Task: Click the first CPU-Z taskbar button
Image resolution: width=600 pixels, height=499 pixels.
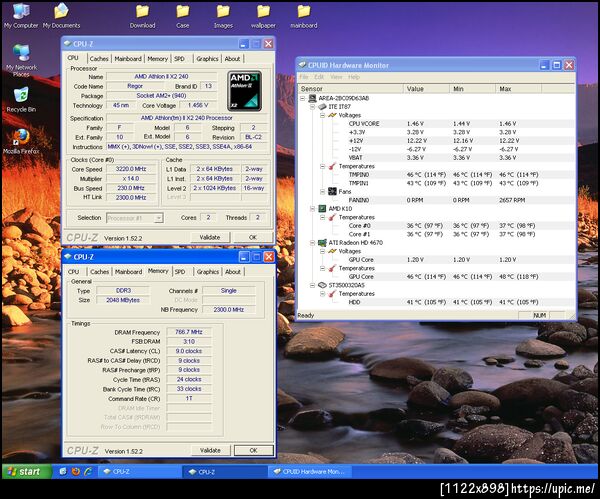Action: pyautogui.click(x=140, y=471)
